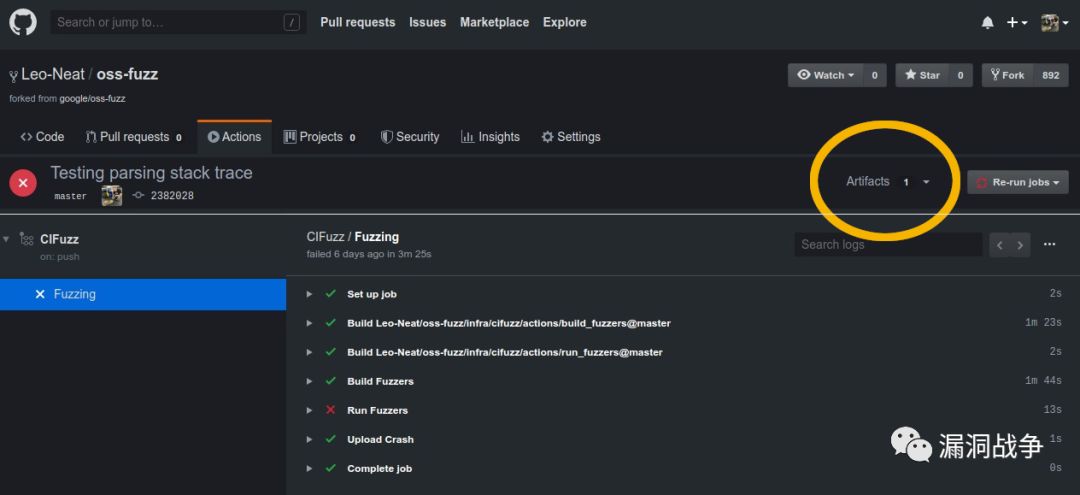The image size is (1080, 495).
Task: Open the notifications bell
Action: pos(987,23)
